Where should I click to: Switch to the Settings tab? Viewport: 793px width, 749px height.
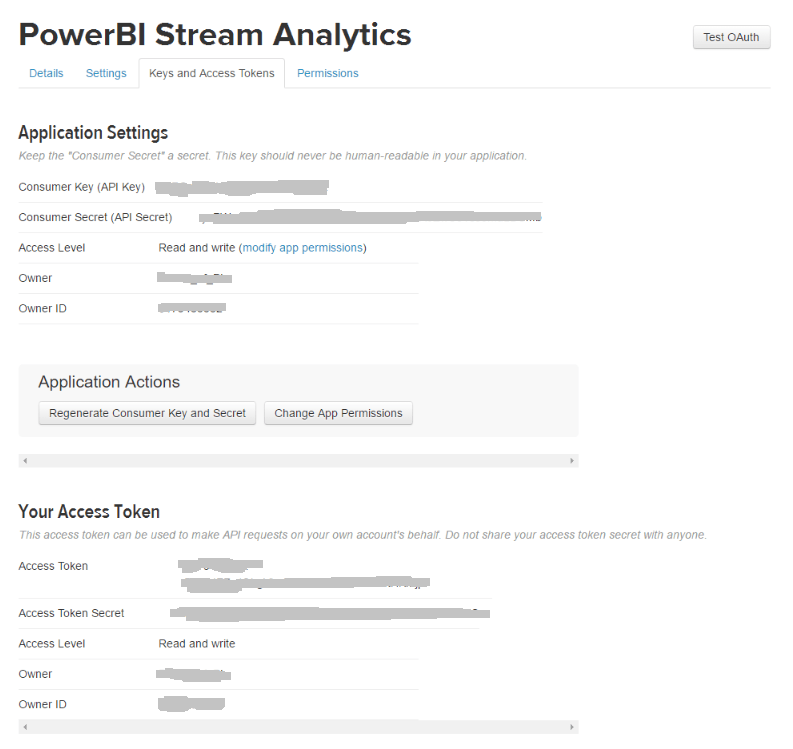point(106,73)
